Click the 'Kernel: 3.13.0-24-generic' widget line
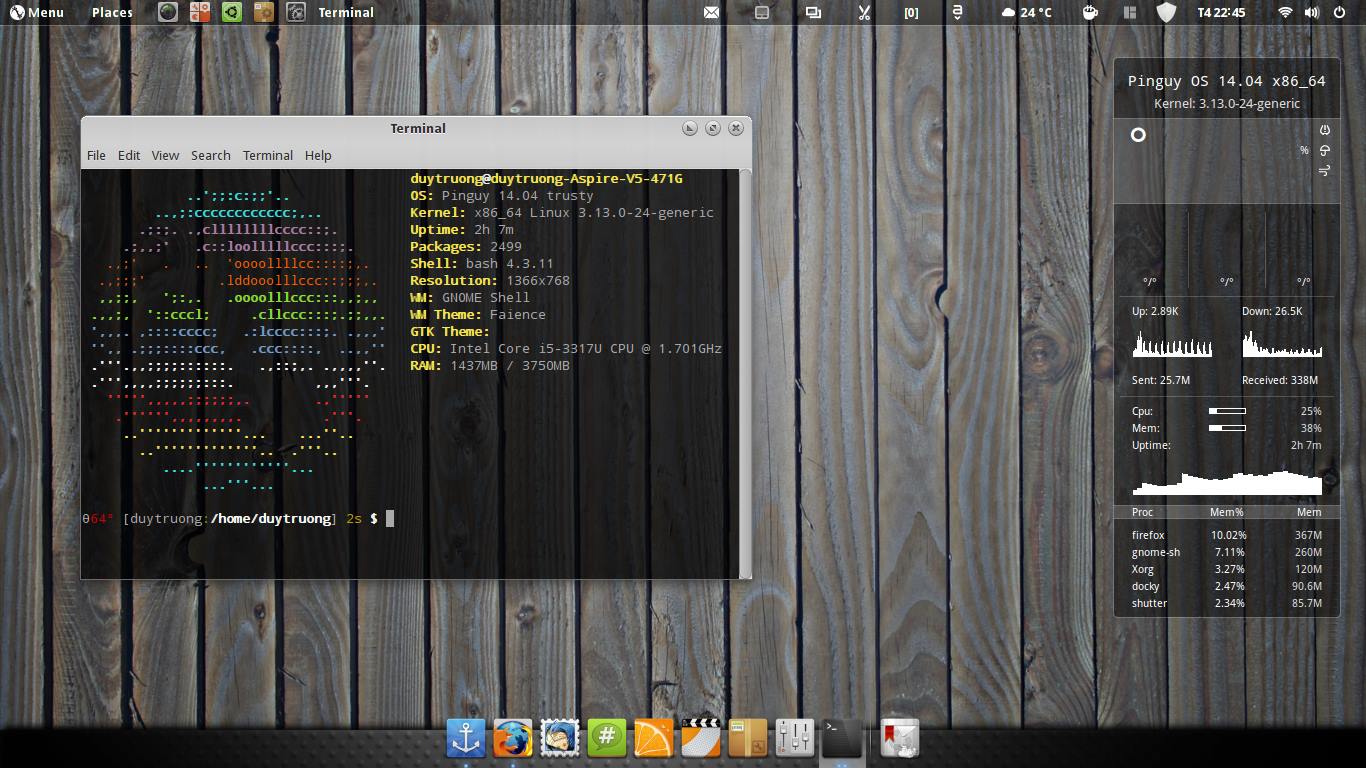The image size is (1366, 768). pyautogui.click(x=1226, y=103)
